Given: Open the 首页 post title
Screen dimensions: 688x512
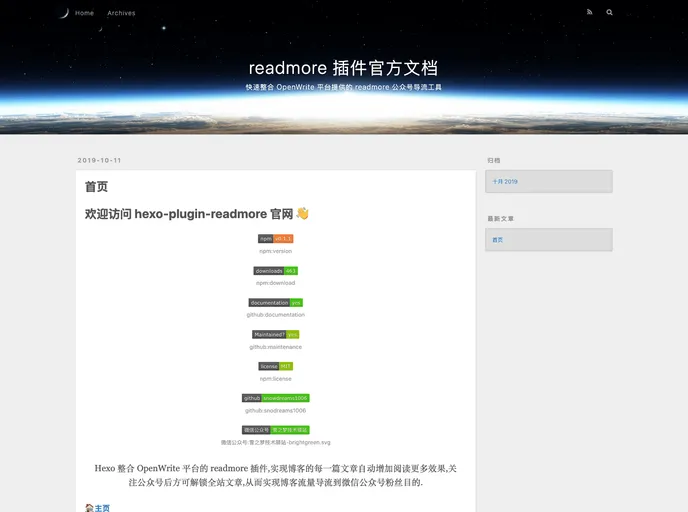Looking at the screenshot, I should pos(97,186).
